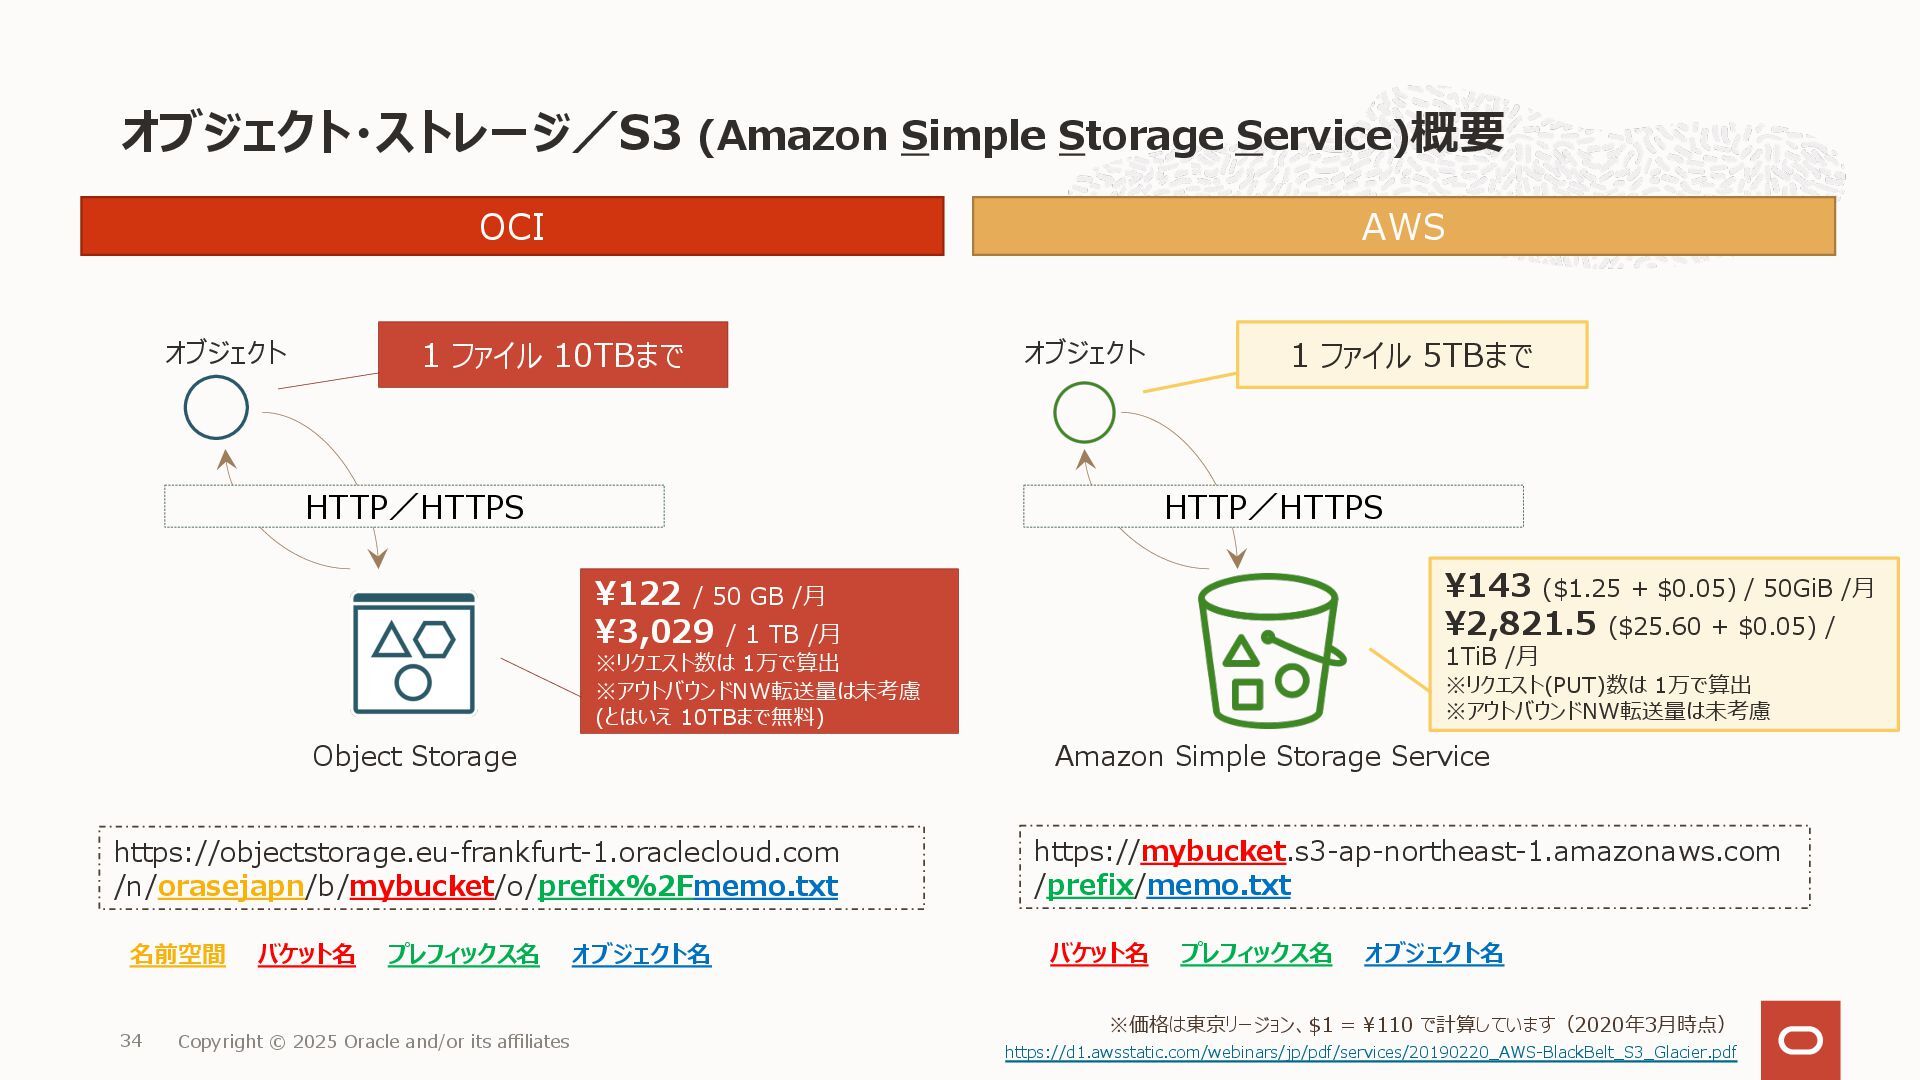Click mybucket link in the OCI URL
Viewport: 1920px width, 1080px height.
coord(421,886)
